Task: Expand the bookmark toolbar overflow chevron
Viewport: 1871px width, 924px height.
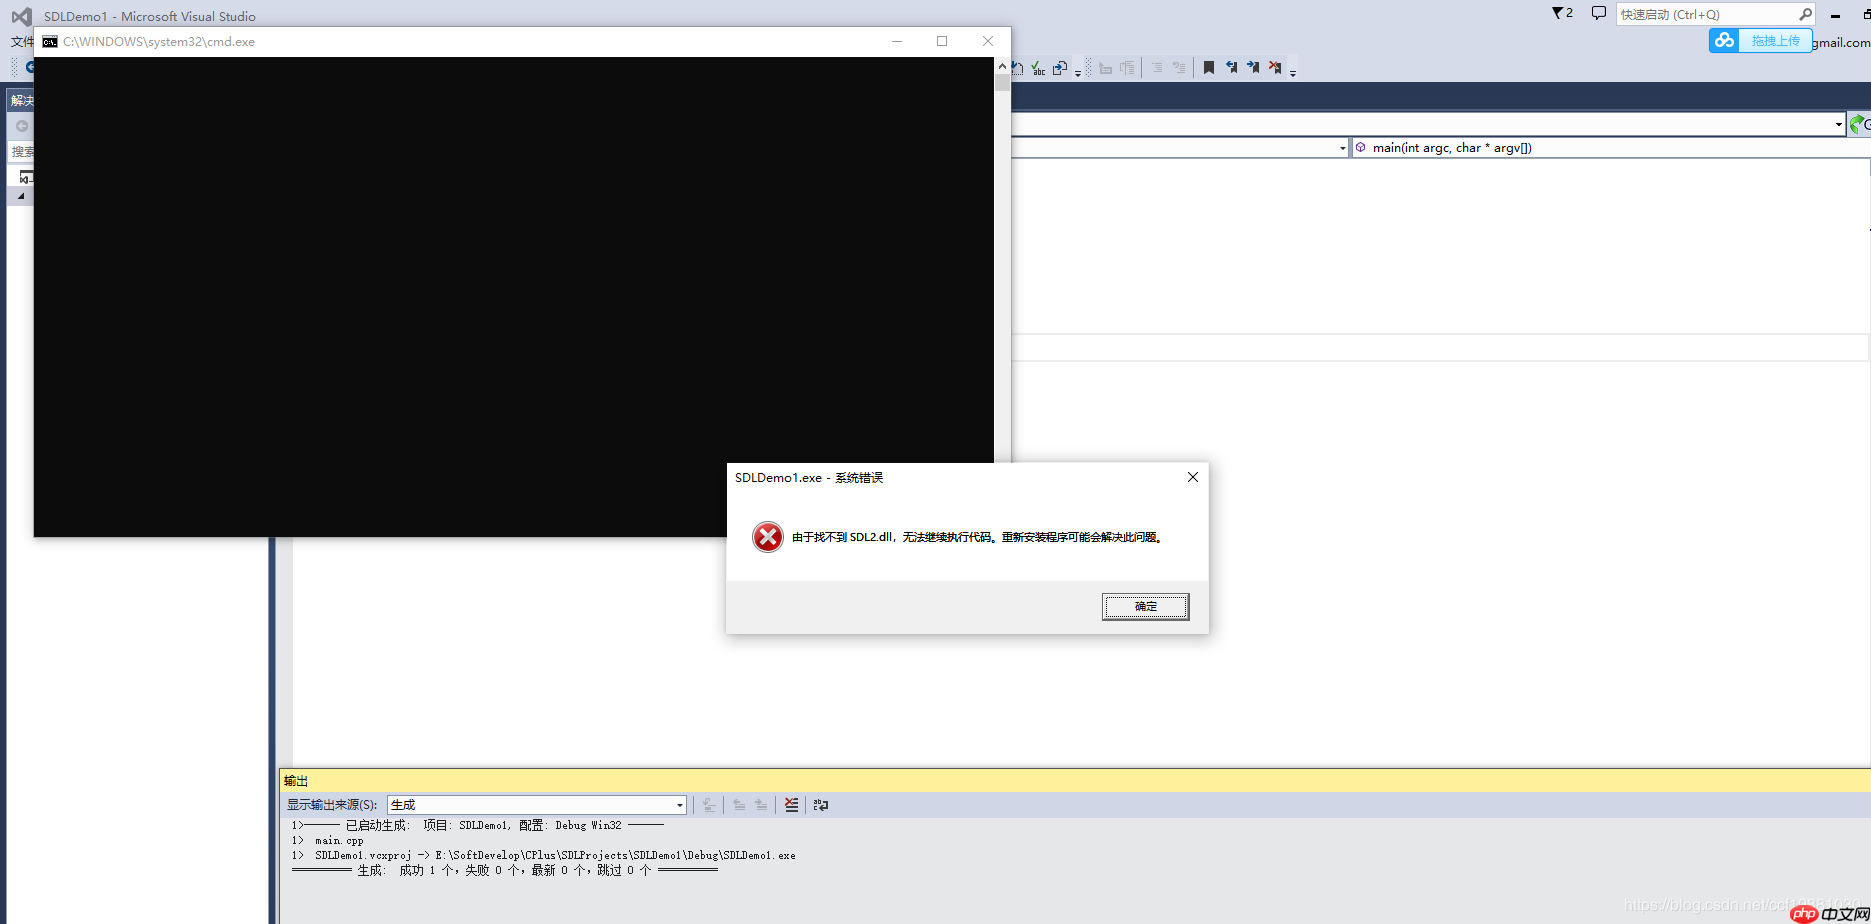Action: click(x=1292, y=71)
